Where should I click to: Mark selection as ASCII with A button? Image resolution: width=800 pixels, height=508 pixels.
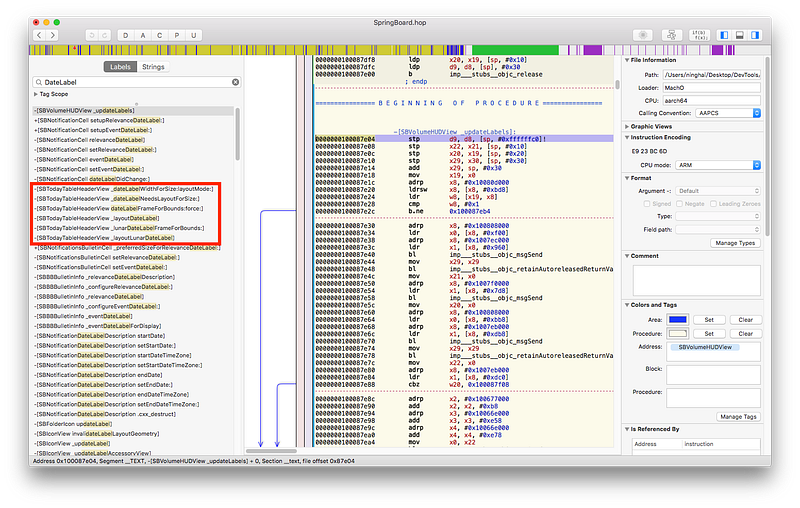(x=143, y=35)
